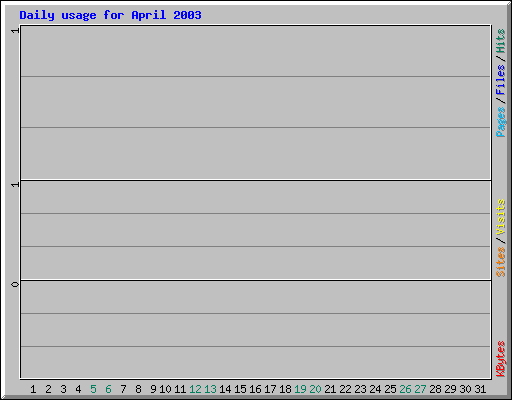This screenshot has height=400, width=512.
Task: Click day 7 on the x-axis
Action: pyautogui.click(x=123, y=389)
